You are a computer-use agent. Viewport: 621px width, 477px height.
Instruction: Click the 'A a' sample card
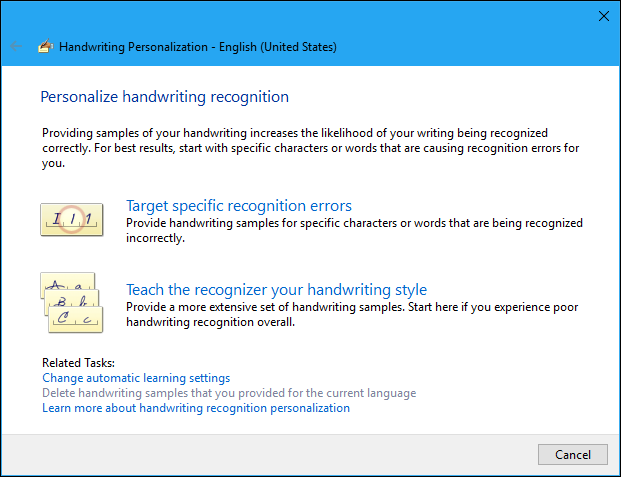pyautogui.click(x=62, y=285)
